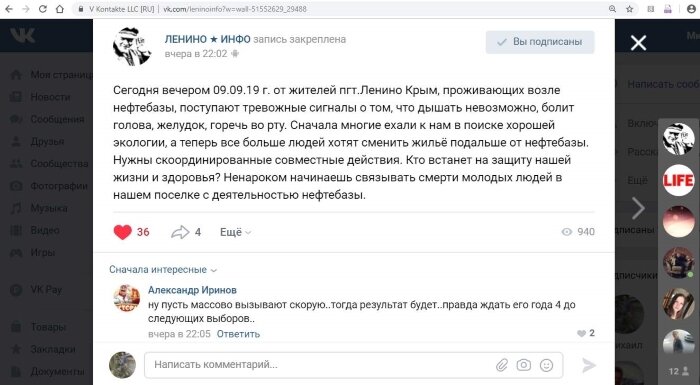Open the emoji smiley picker
Viewport: 700px width, 385px height.
point(546,365)
